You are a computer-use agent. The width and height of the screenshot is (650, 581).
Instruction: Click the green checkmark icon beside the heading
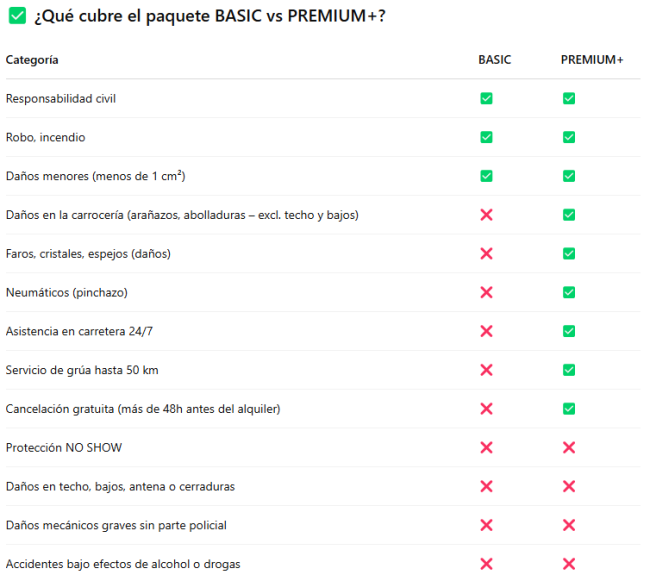(x=17, y=16)
